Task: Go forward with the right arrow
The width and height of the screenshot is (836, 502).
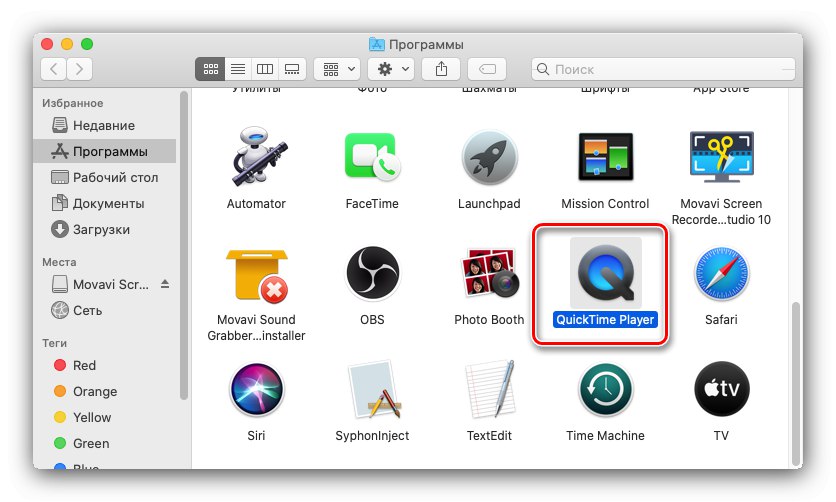Action: (79, 69)
